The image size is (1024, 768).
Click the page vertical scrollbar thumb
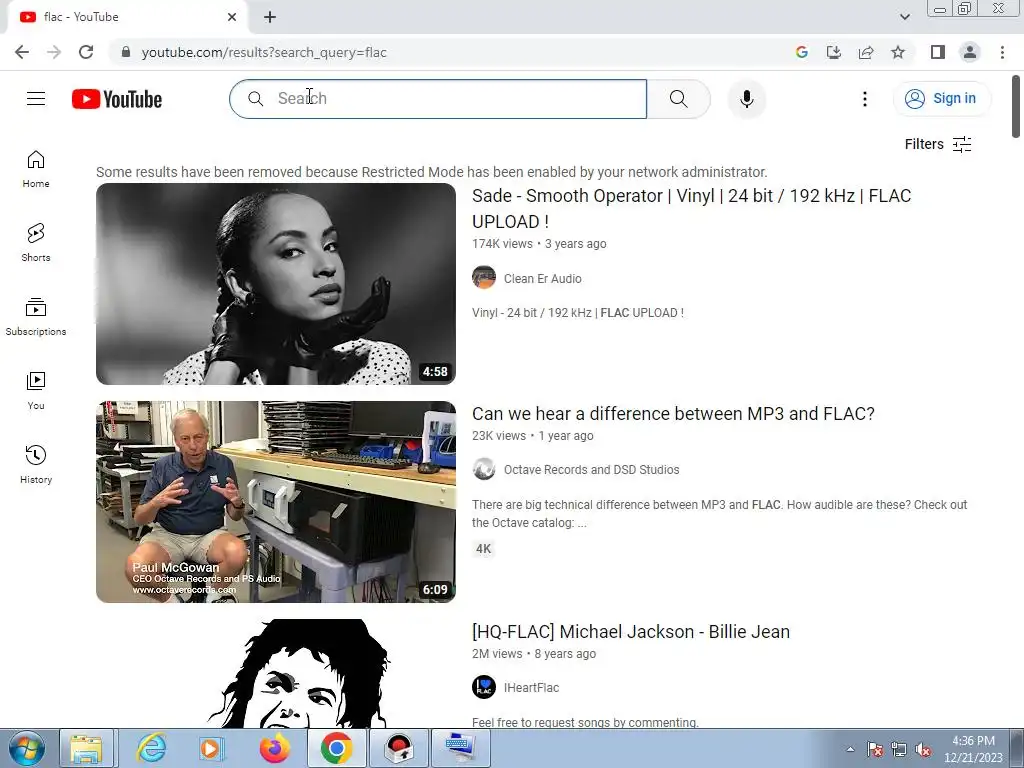click(1016, 106)
